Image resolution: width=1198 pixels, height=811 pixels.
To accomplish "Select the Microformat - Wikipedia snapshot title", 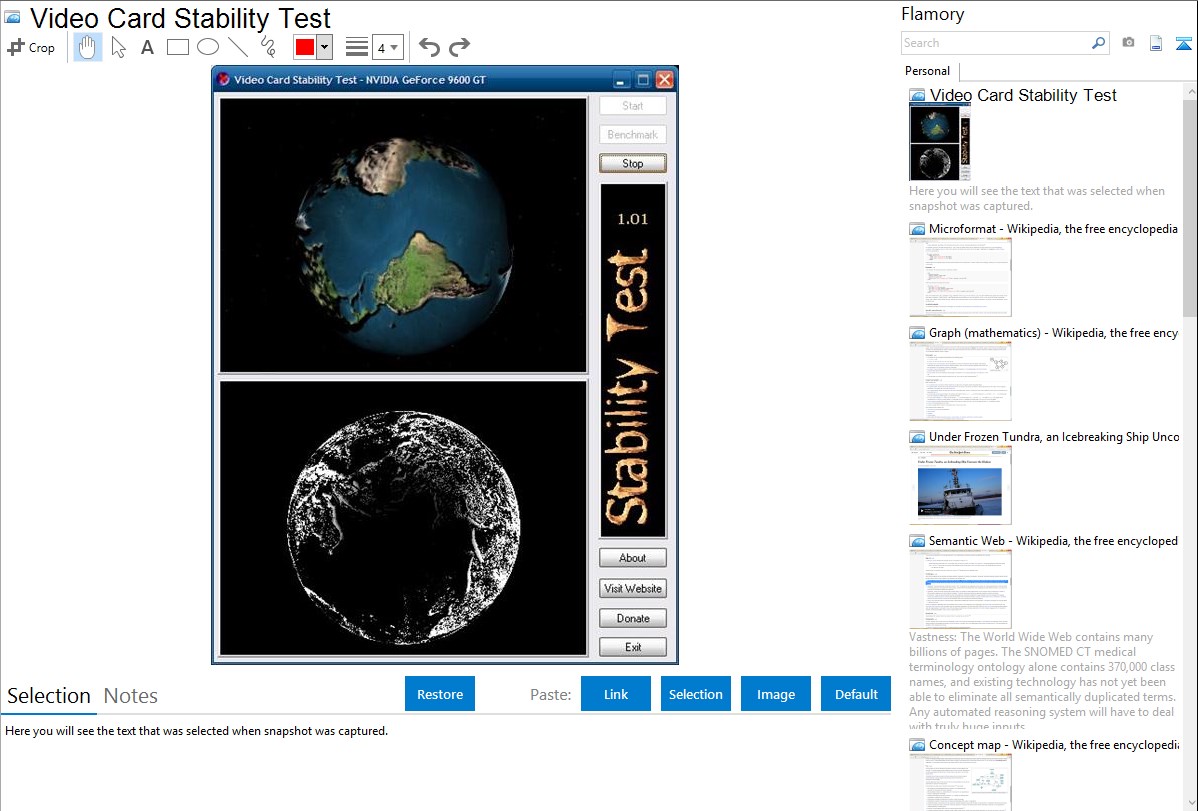I will [1053, 229].
